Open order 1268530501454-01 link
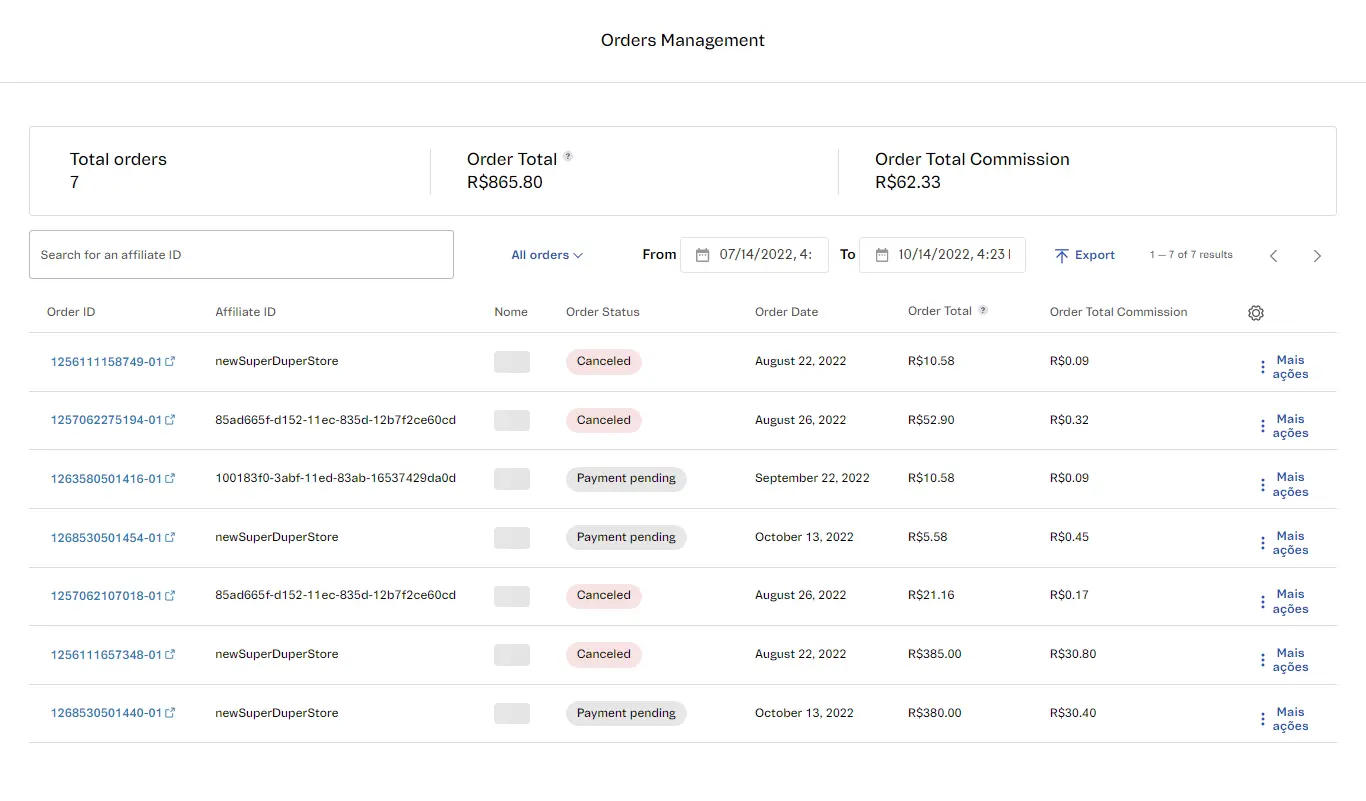1366x801 pixels. tap(106, 538)
